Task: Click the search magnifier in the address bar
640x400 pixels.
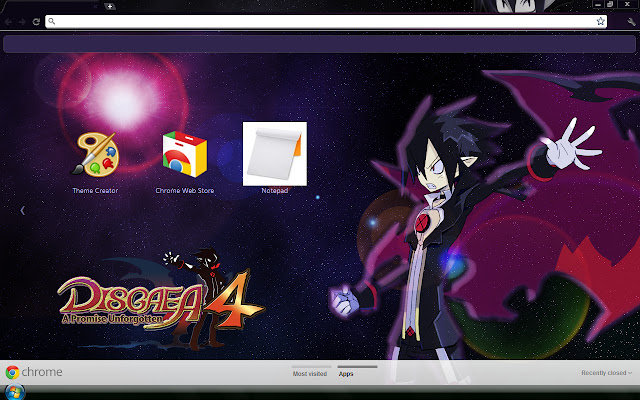Action: pos(52,21)
